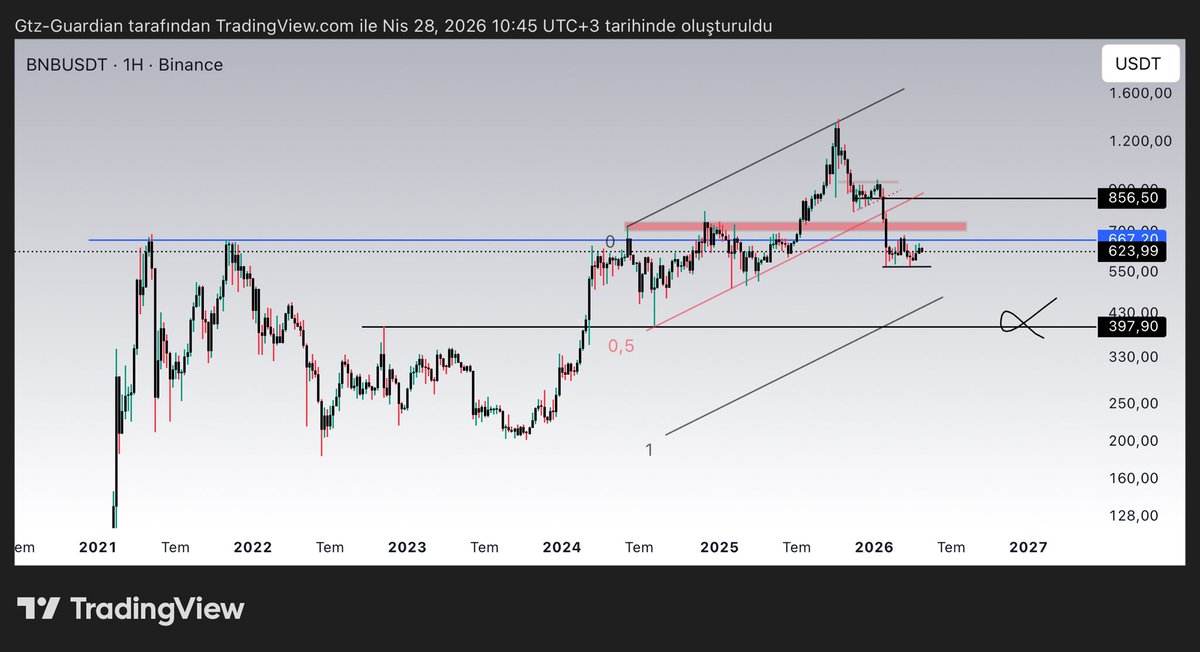Image resolution: width=1200 pixels, height=652 pixels.
Task: Click the 430,00 price axis value
Action: pos(1134,312)
